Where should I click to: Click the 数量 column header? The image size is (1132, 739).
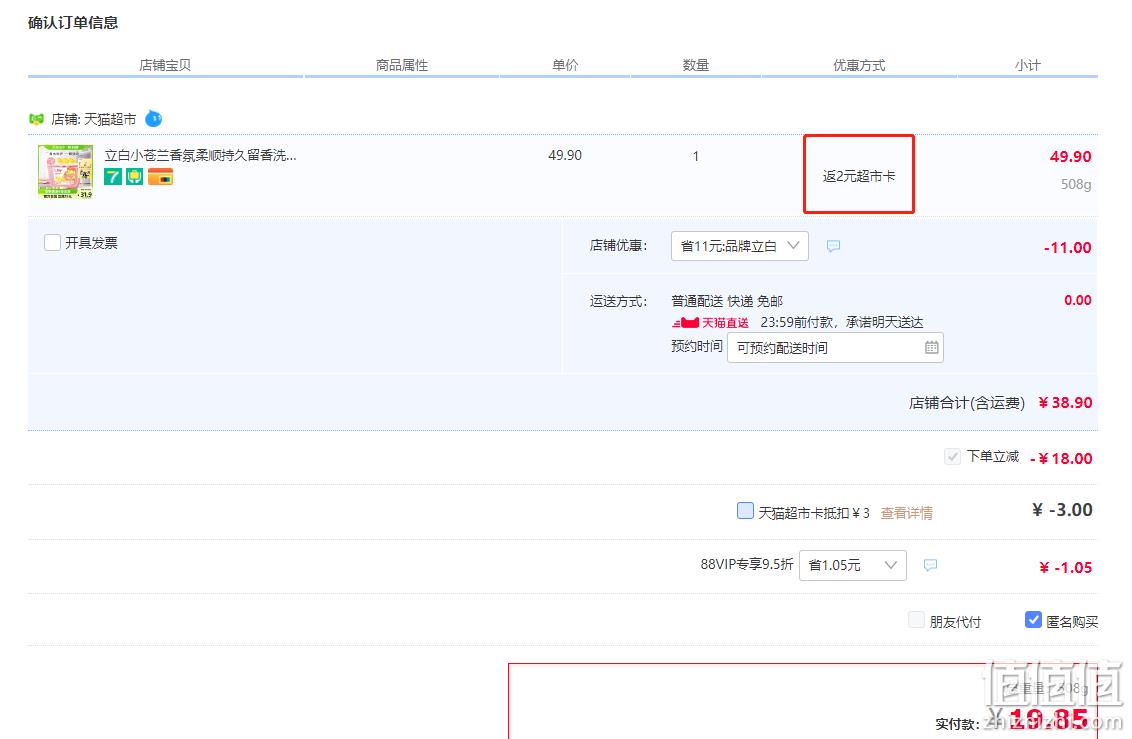(x=696, y=65)
